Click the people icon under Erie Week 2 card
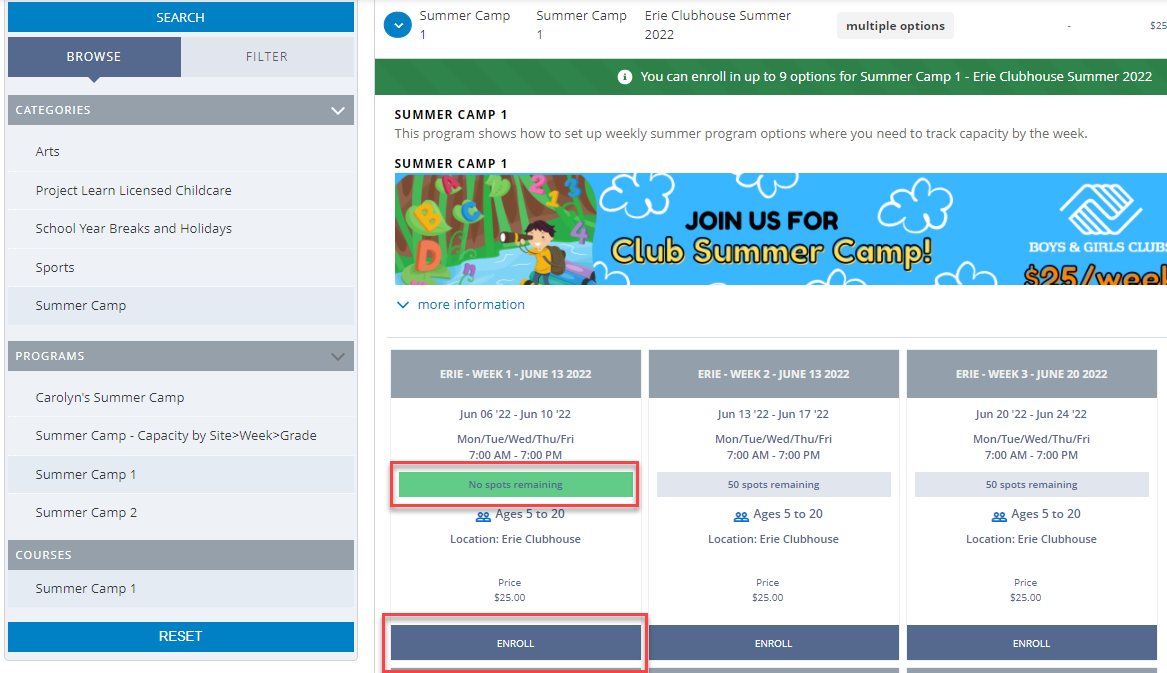 [x=740, y=514]
